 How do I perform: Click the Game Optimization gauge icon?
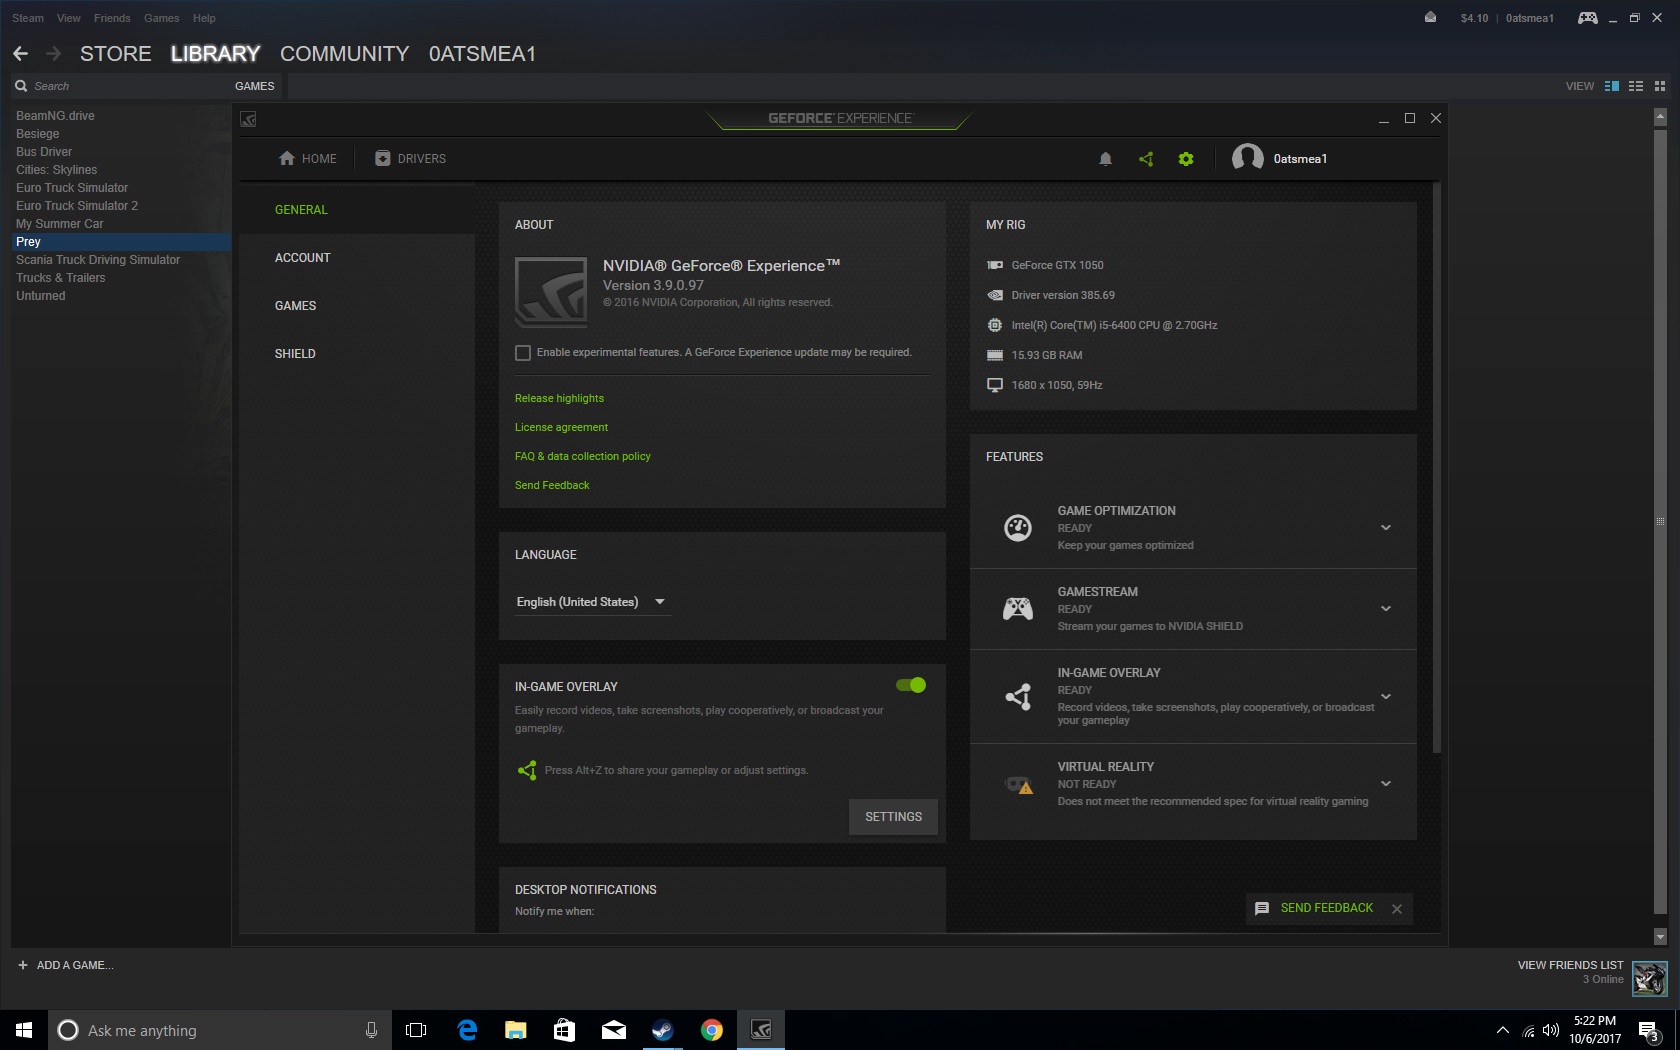(x=1018, y=527)
